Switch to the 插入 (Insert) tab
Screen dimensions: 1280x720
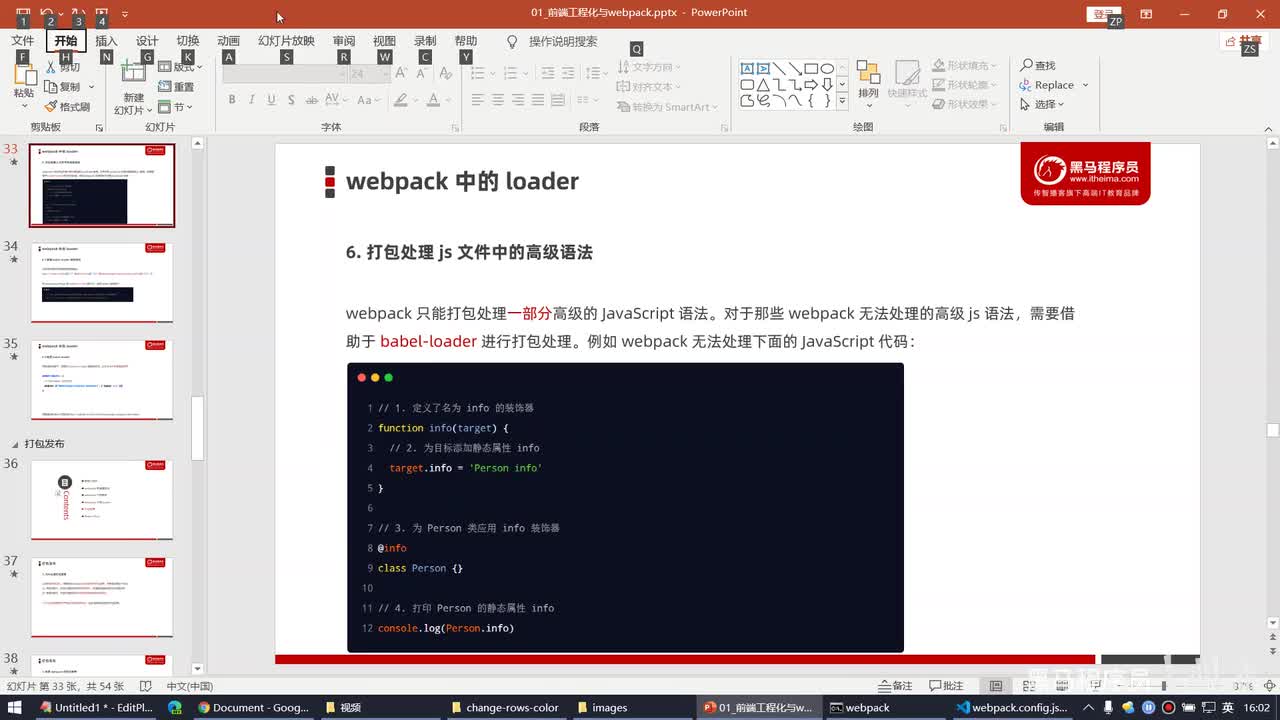pyautogui.click(x=106, y=41)
